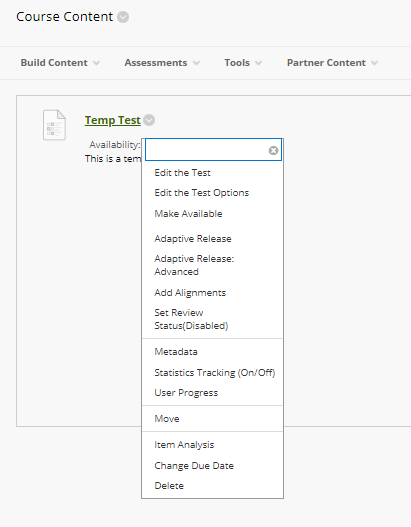411x527 pixels.
Task: Choose Make Available from the menu
Action: pyautogui.click(x=188, y=213)
